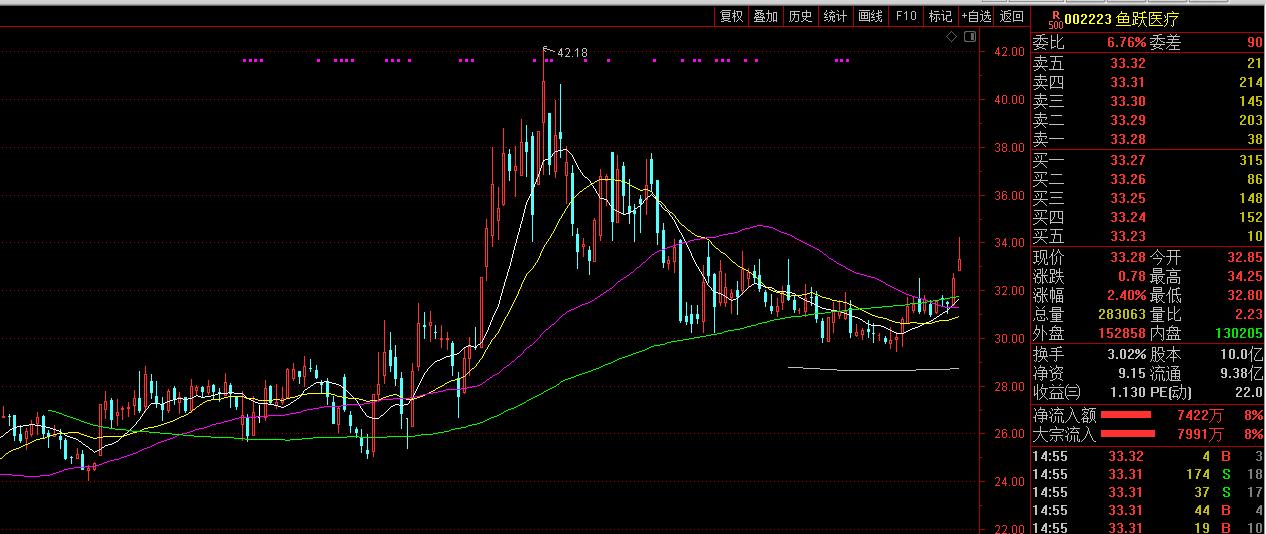Click the 42.18 peak price label
The height and width of the screenshot is (534, 1266).
572,52
